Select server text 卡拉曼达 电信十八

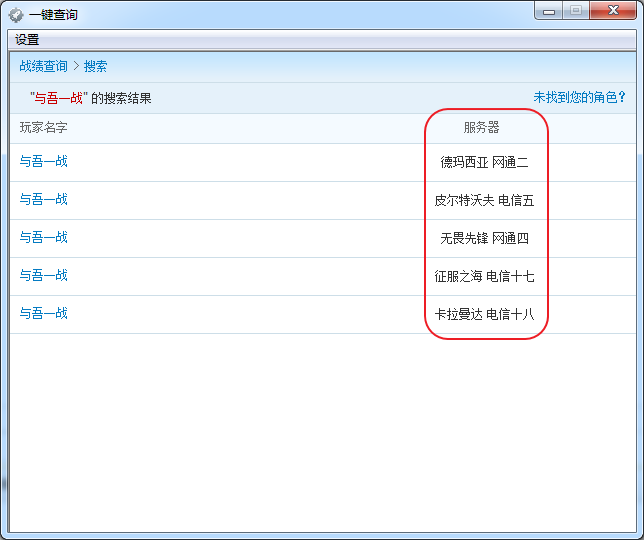484,315
